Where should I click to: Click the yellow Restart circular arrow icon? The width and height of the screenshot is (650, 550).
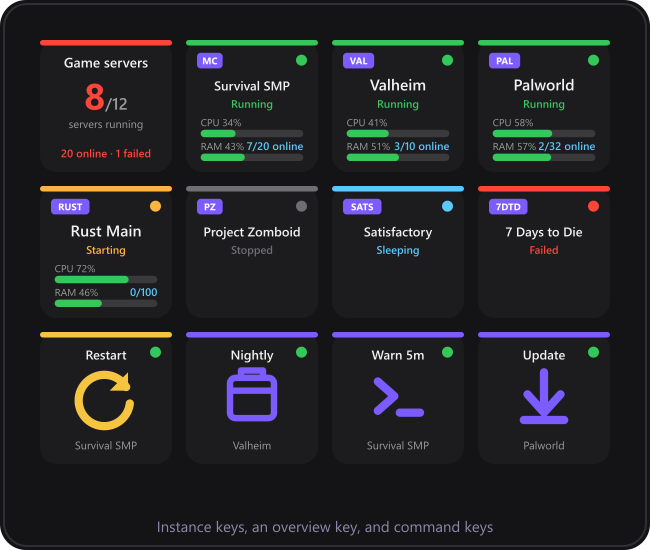(x=104, y=400)
